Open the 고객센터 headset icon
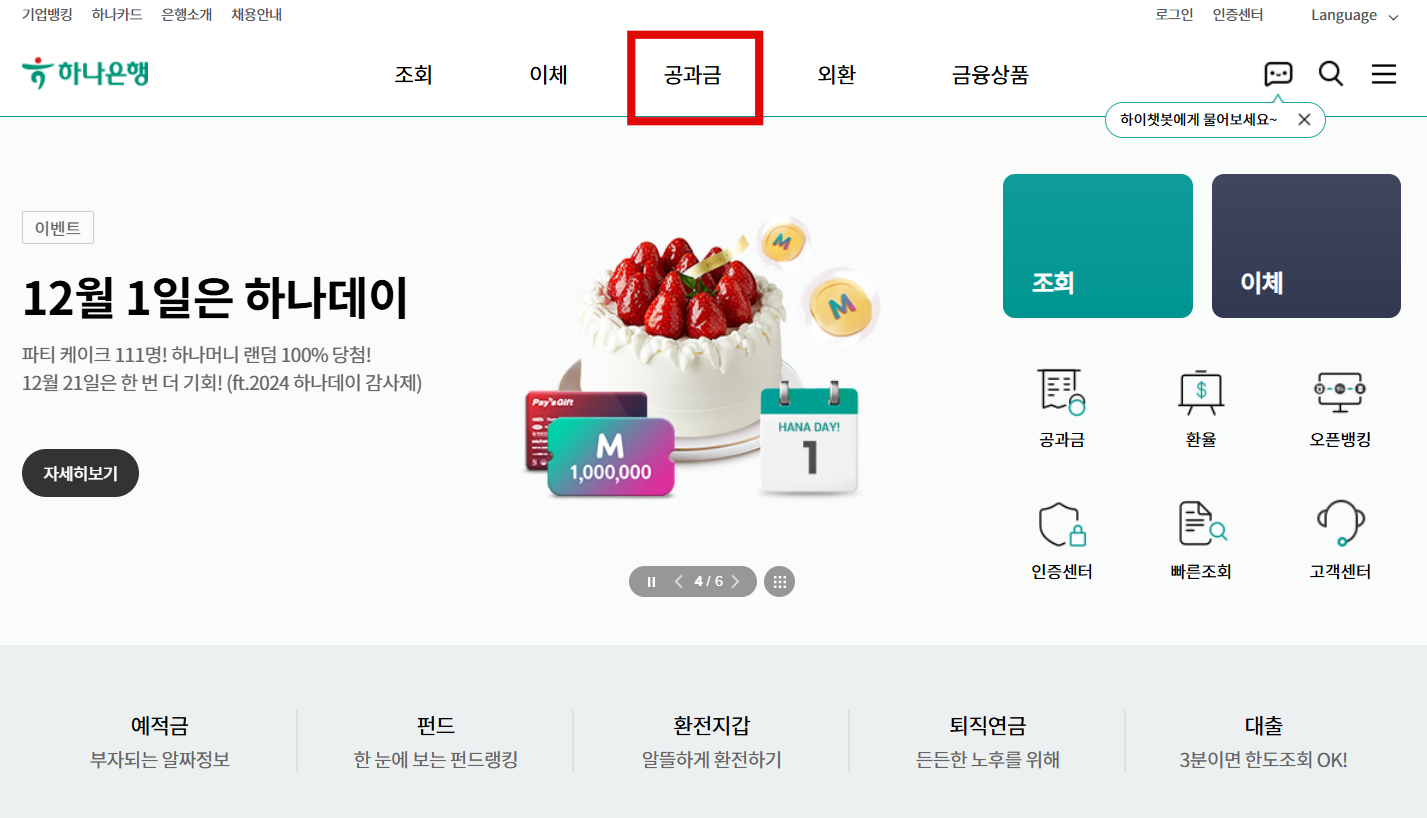 (1340, 523)
